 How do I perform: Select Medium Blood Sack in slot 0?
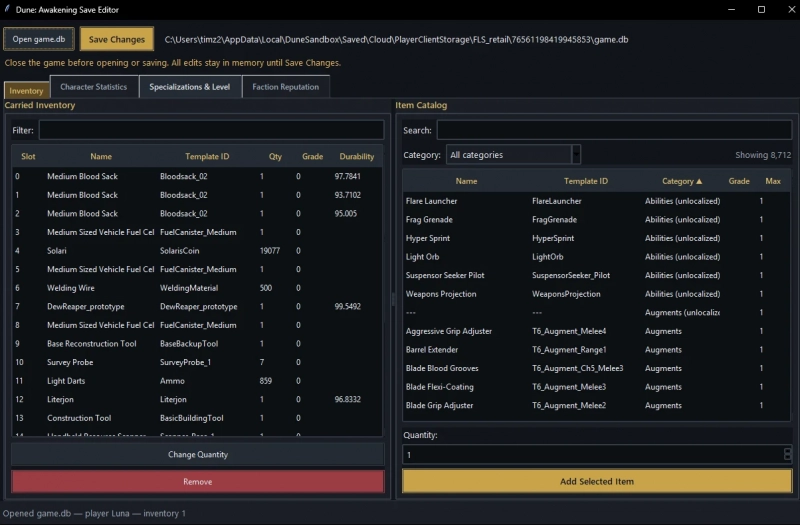tap(197, 177)
